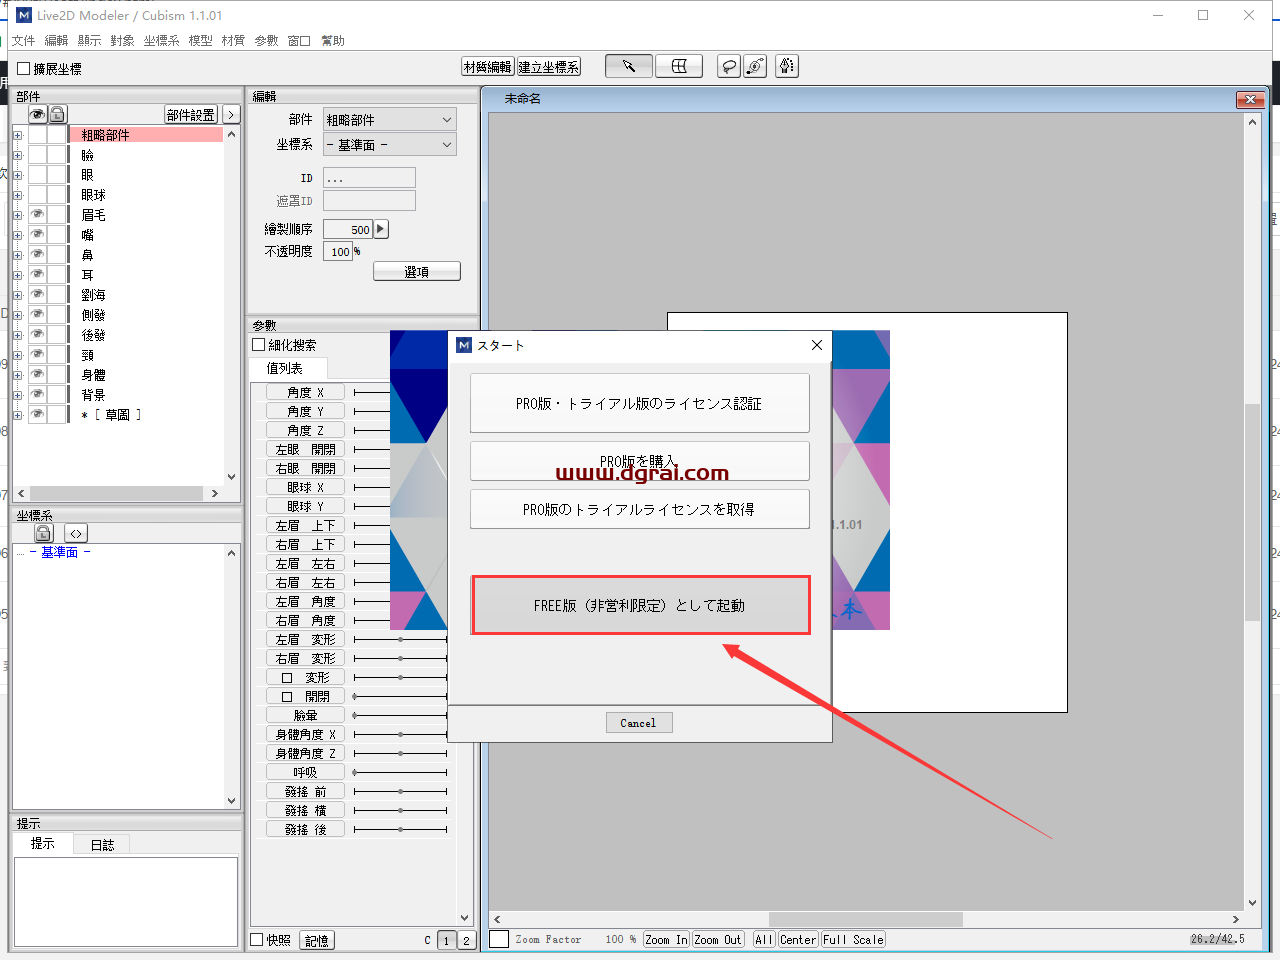Click the canvas horizontal scrollbar thumb
The width and height of the screenshot is (1280, 960).
point(866,919)
